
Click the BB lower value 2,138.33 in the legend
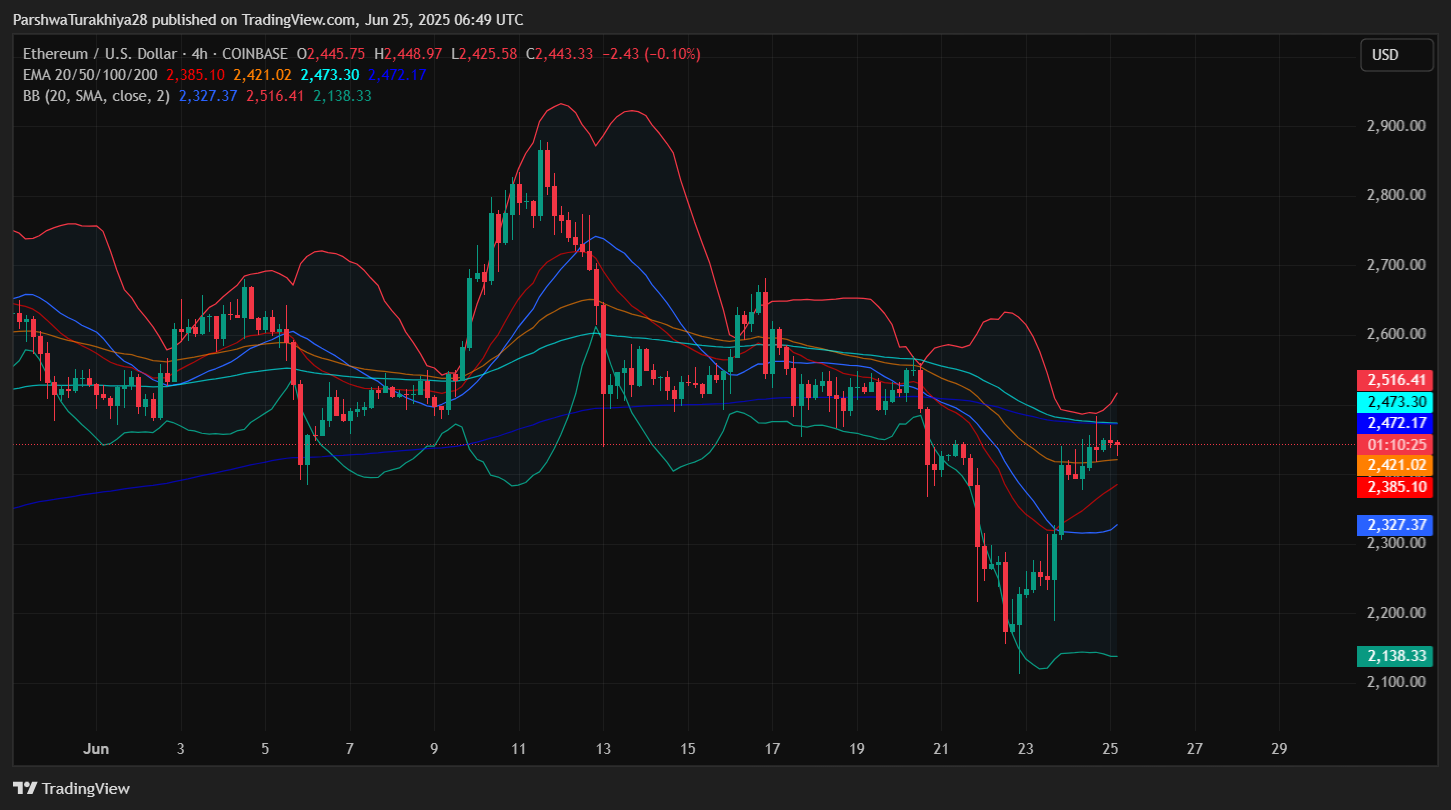pos(343,96)
